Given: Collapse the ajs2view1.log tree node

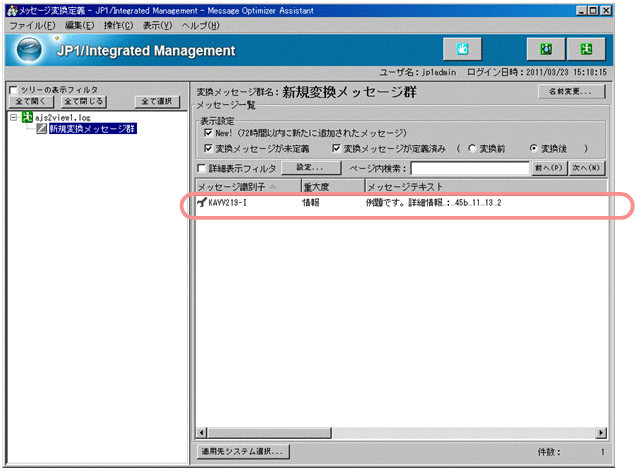Looking at the screenshot, I should (x=12, y=117).
